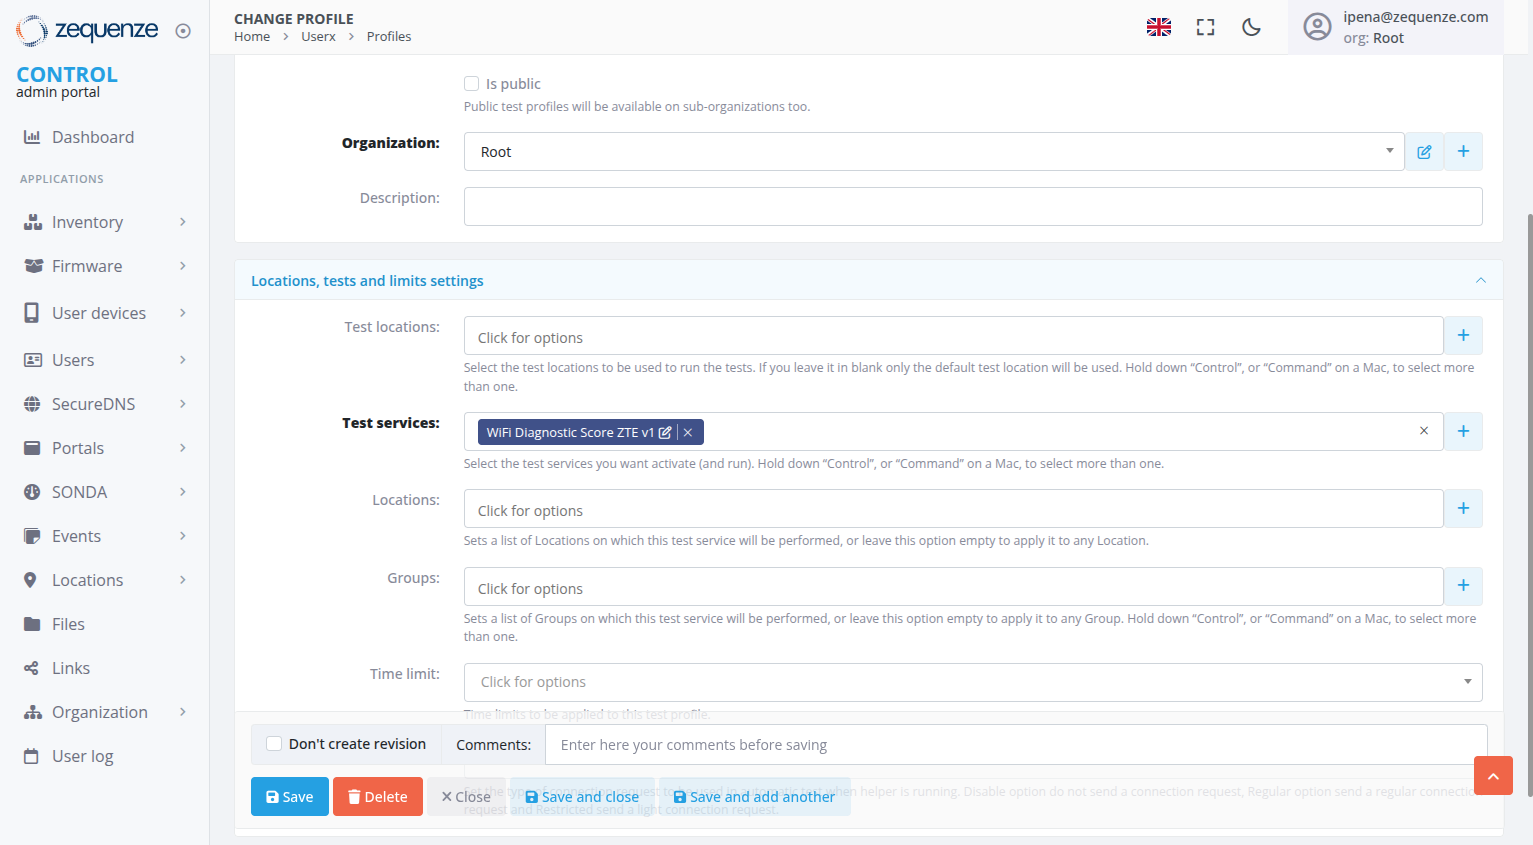Add a test service with plus icon

pyautogui.click(x=1463, y=431)
